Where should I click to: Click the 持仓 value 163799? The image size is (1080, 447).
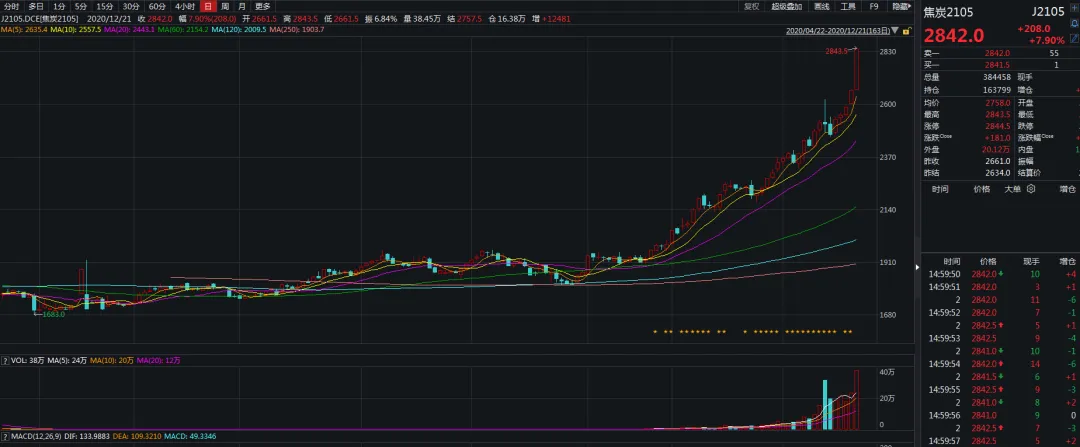[995, 90]
